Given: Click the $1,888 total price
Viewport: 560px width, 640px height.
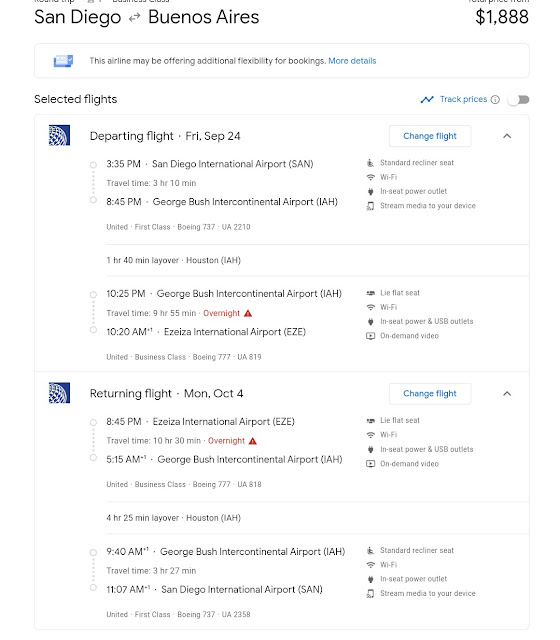Looking at the screenshot, I should 502,17.
